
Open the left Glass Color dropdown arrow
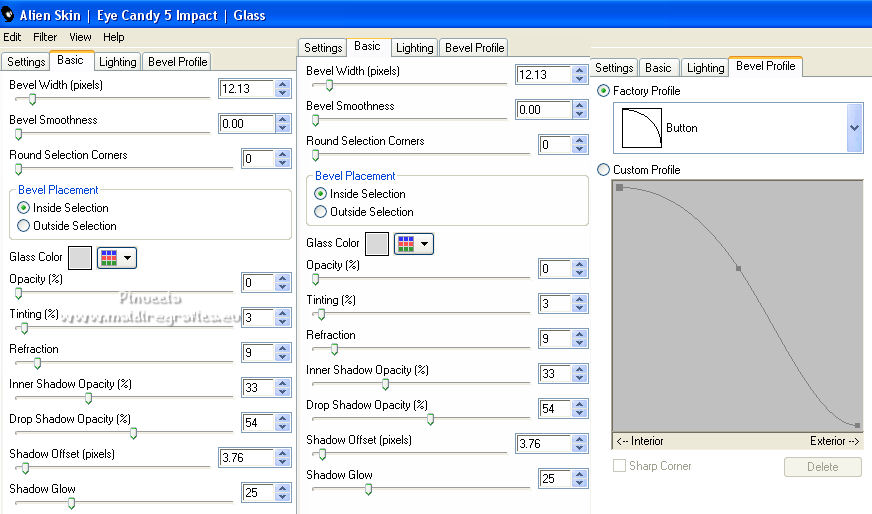click(128, 258)
